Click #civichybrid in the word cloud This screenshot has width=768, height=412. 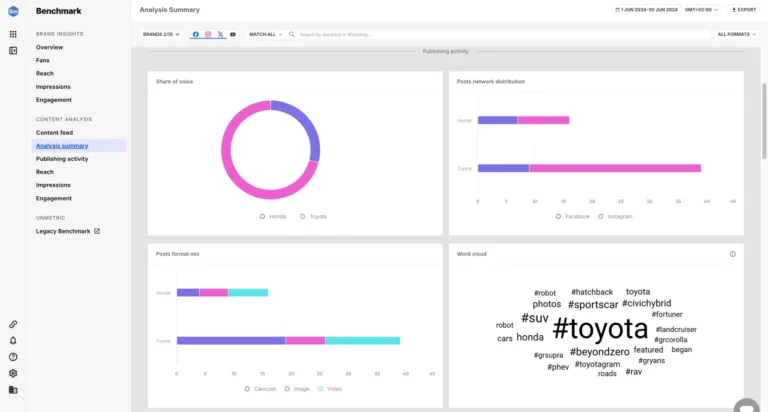click(647, 303)
